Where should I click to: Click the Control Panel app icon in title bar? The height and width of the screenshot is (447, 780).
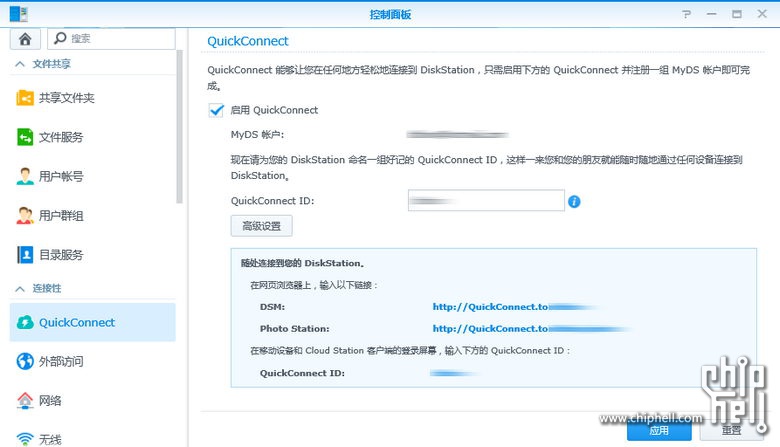coord(18,14)
